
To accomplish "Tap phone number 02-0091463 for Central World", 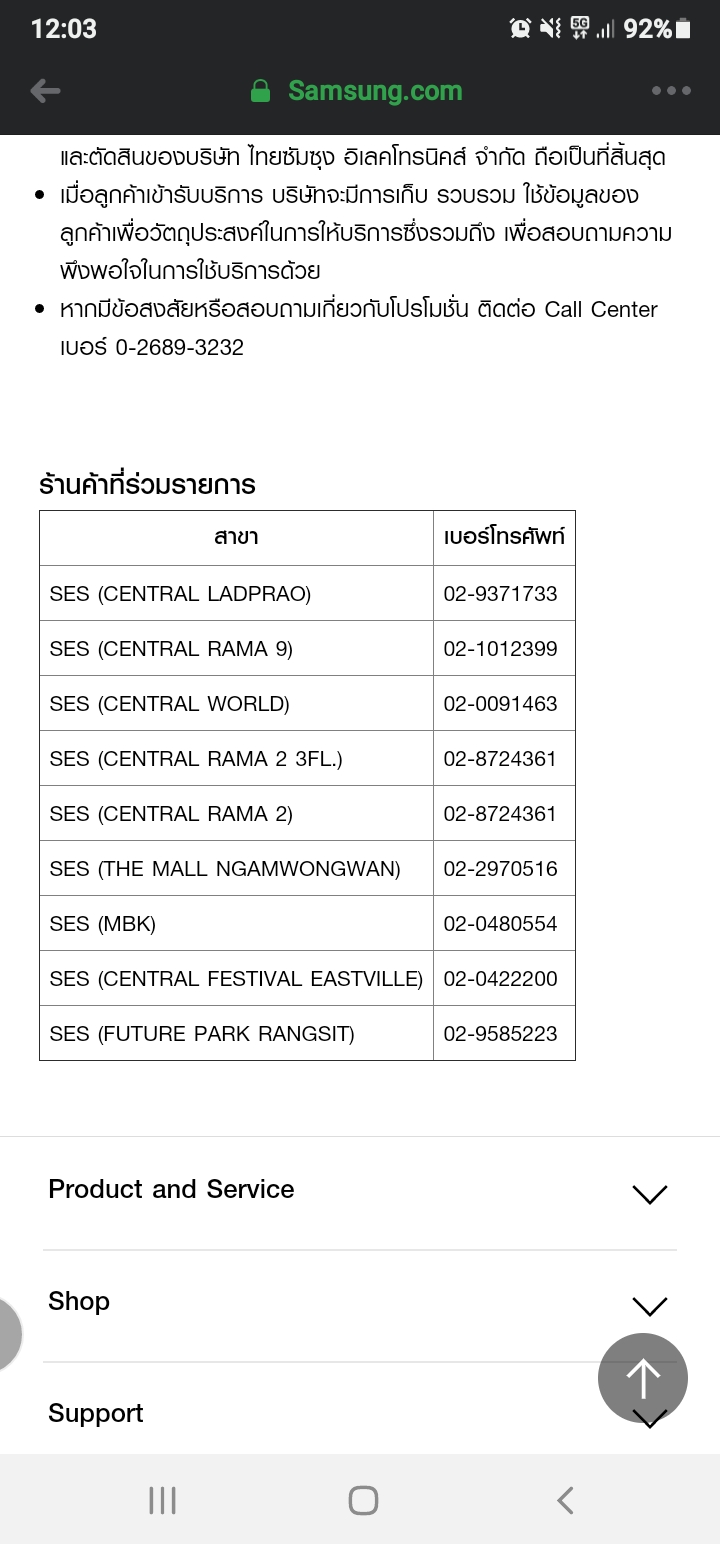I will (x=500, y=704).
